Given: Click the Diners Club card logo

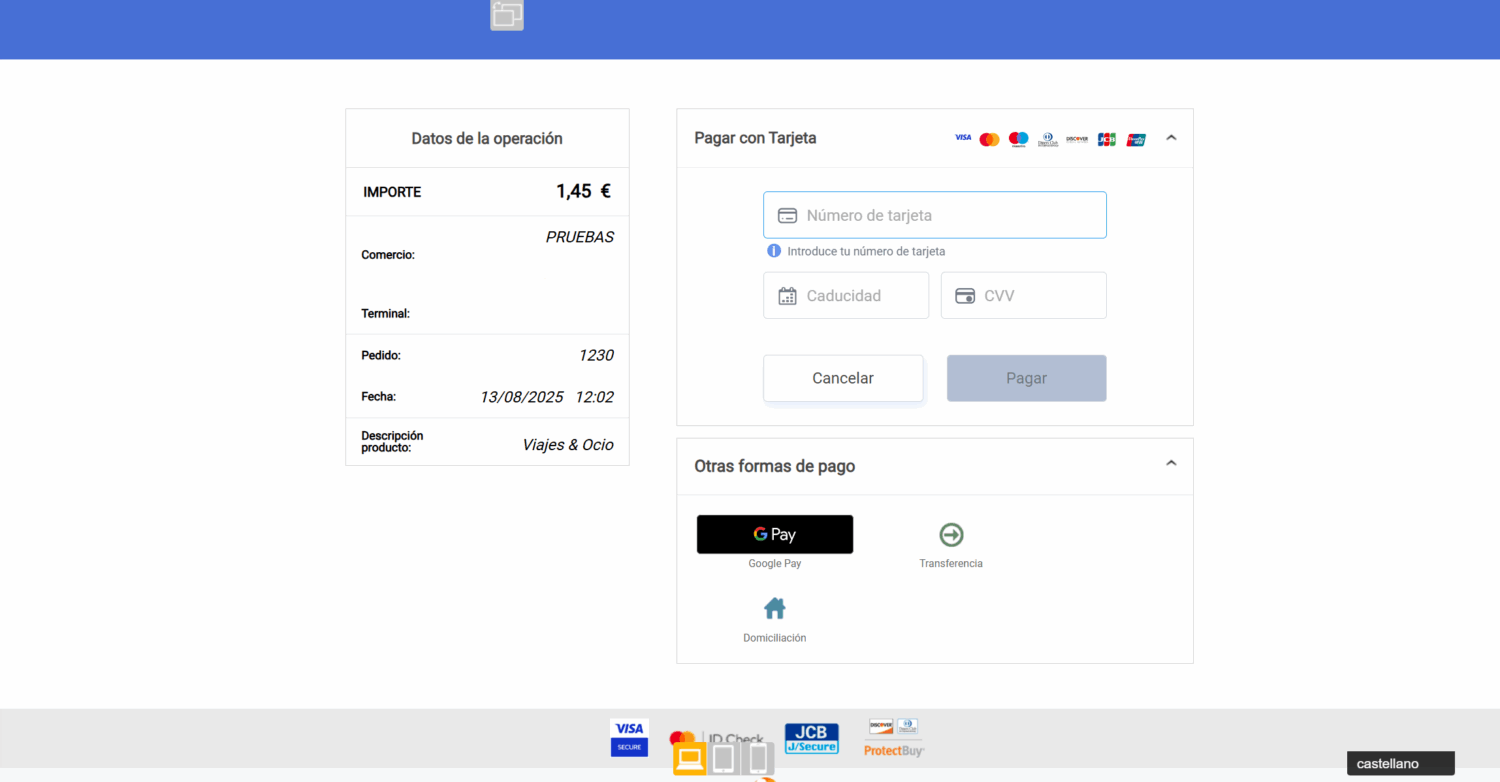Looking at the screenshot, I should click(x=1047, y=139).
